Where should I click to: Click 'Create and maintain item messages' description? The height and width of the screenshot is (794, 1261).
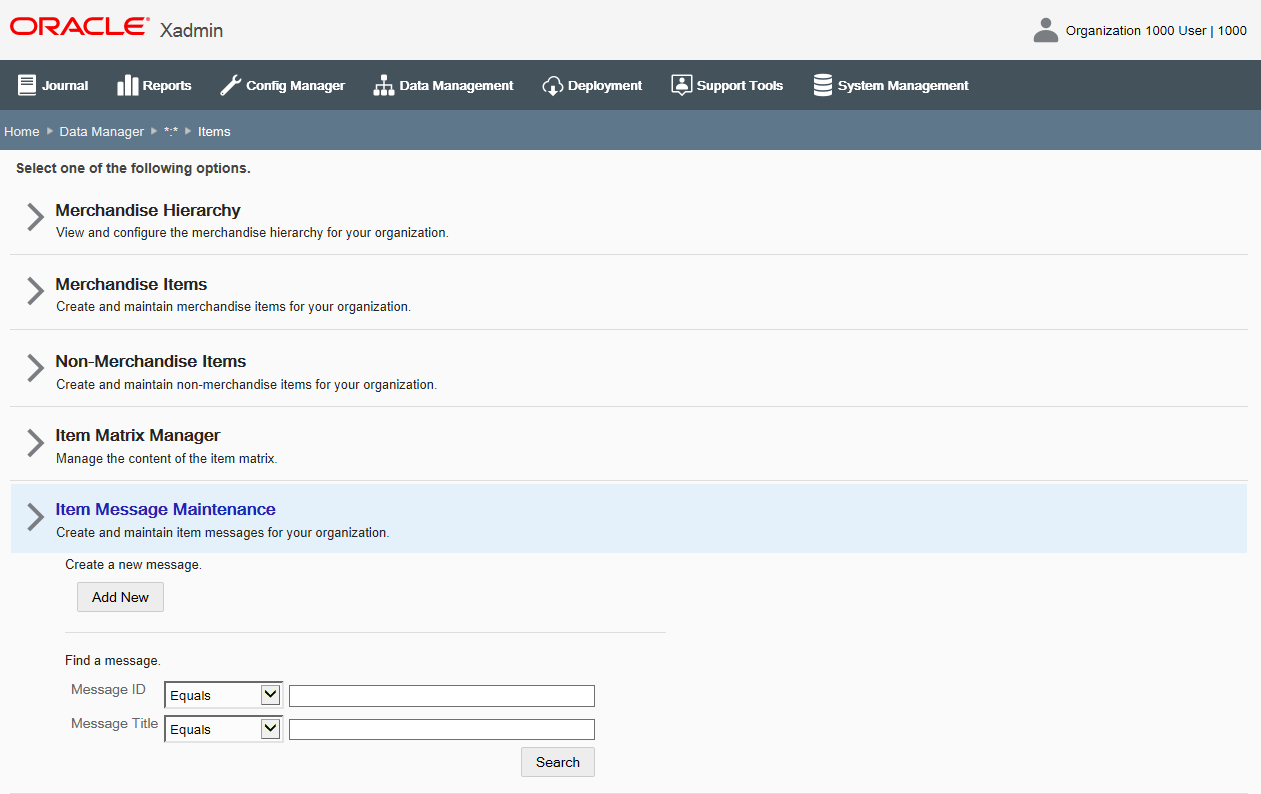[x=223, y=533]
